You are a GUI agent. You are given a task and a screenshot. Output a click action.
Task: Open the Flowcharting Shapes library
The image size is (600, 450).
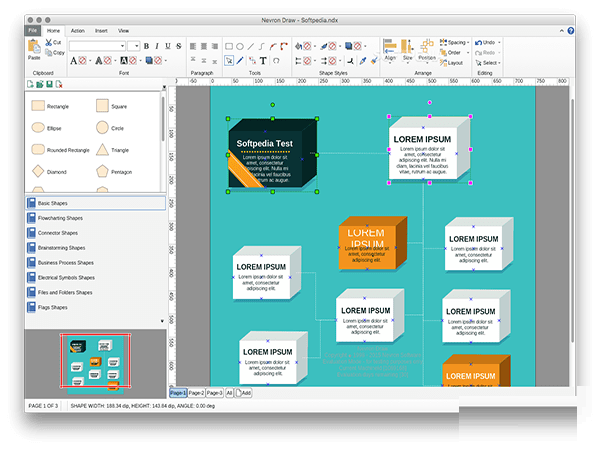[x=60, y=218]
